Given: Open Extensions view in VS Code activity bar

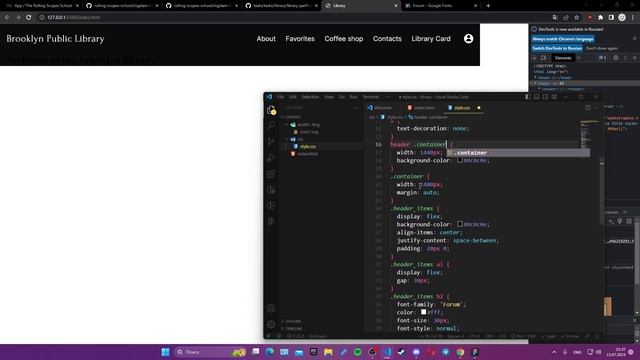Looking at the screenshot, I should [271, 174].
